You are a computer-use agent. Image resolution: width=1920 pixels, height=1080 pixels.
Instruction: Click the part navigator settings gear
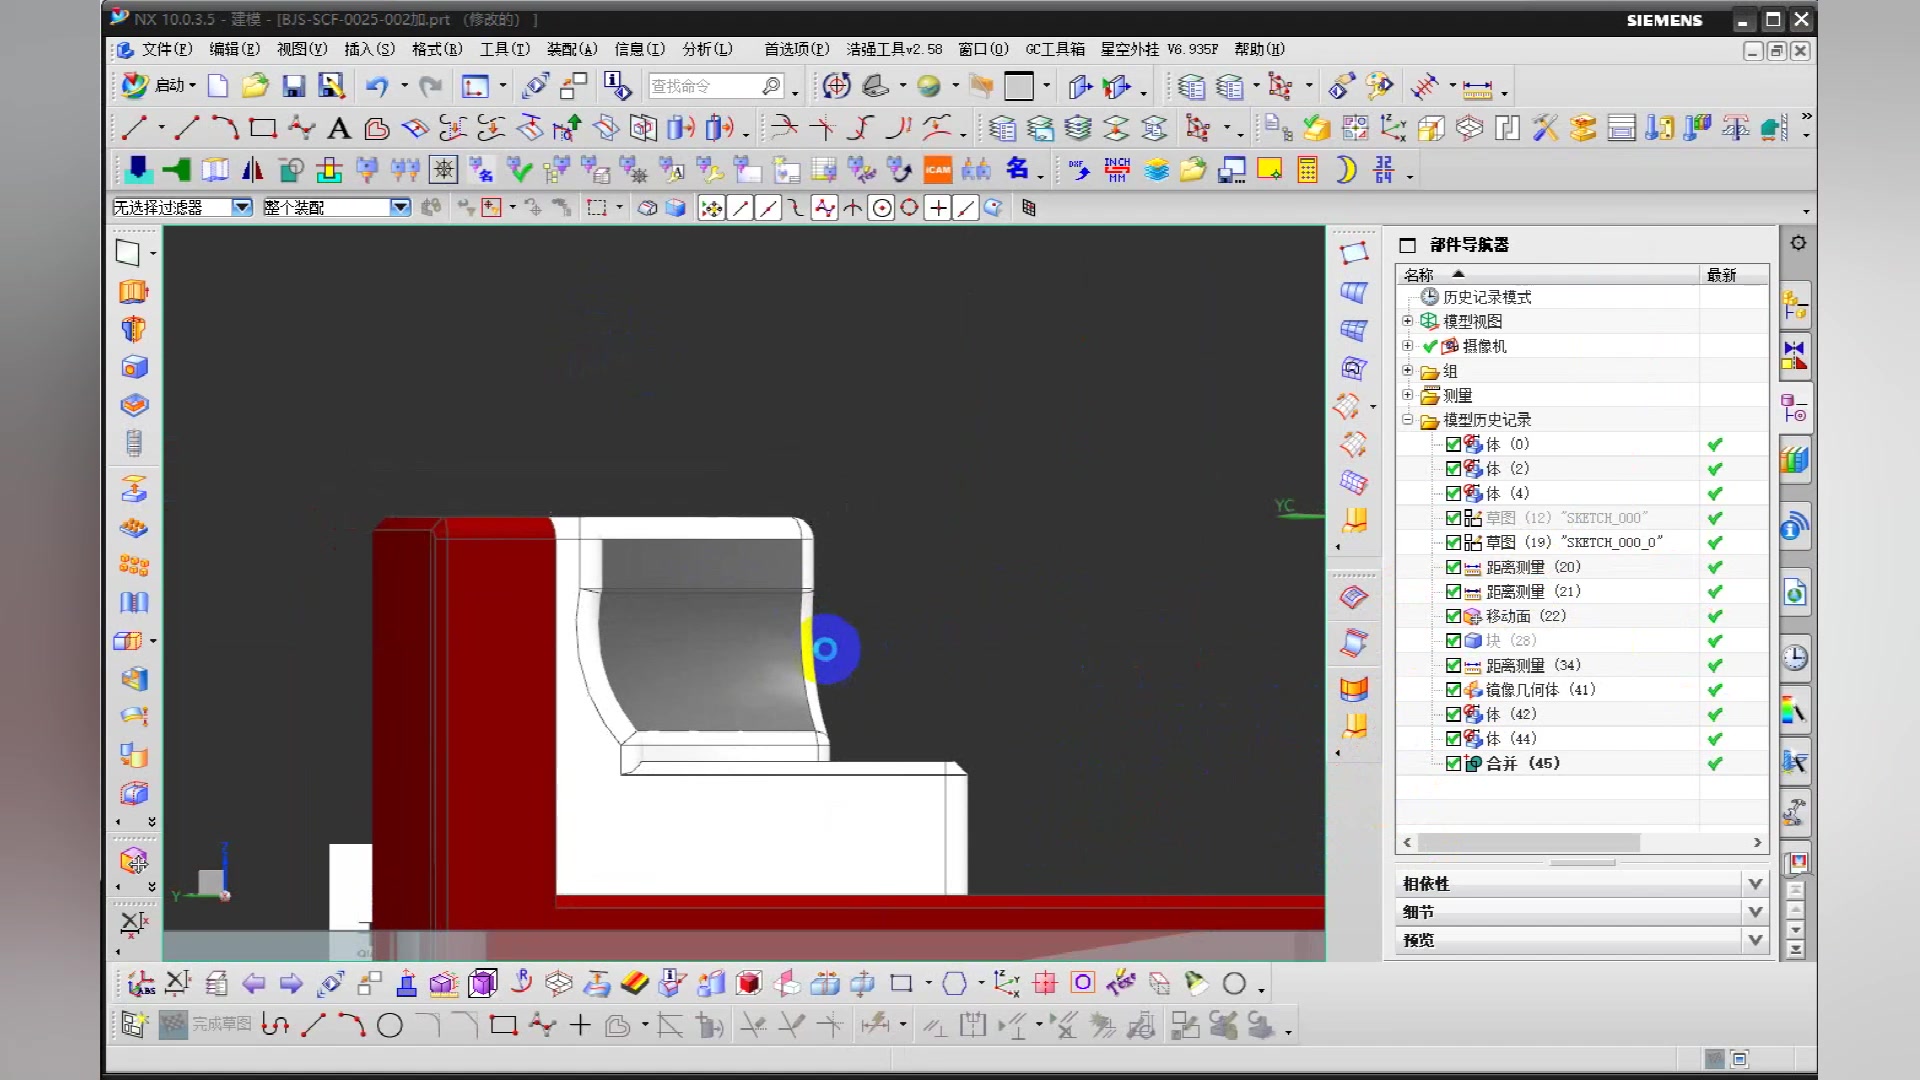[x=1798, y=243]
